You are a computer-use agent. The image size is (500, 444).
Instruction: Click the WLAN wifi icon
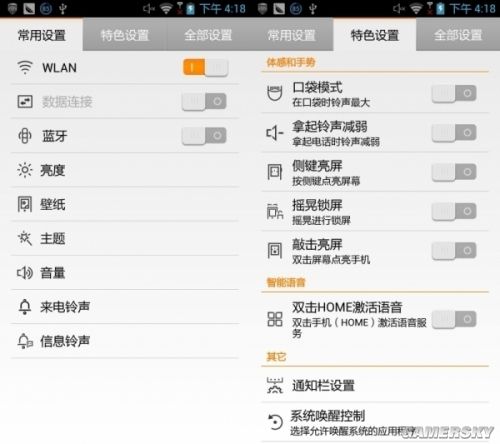point(25,68)
